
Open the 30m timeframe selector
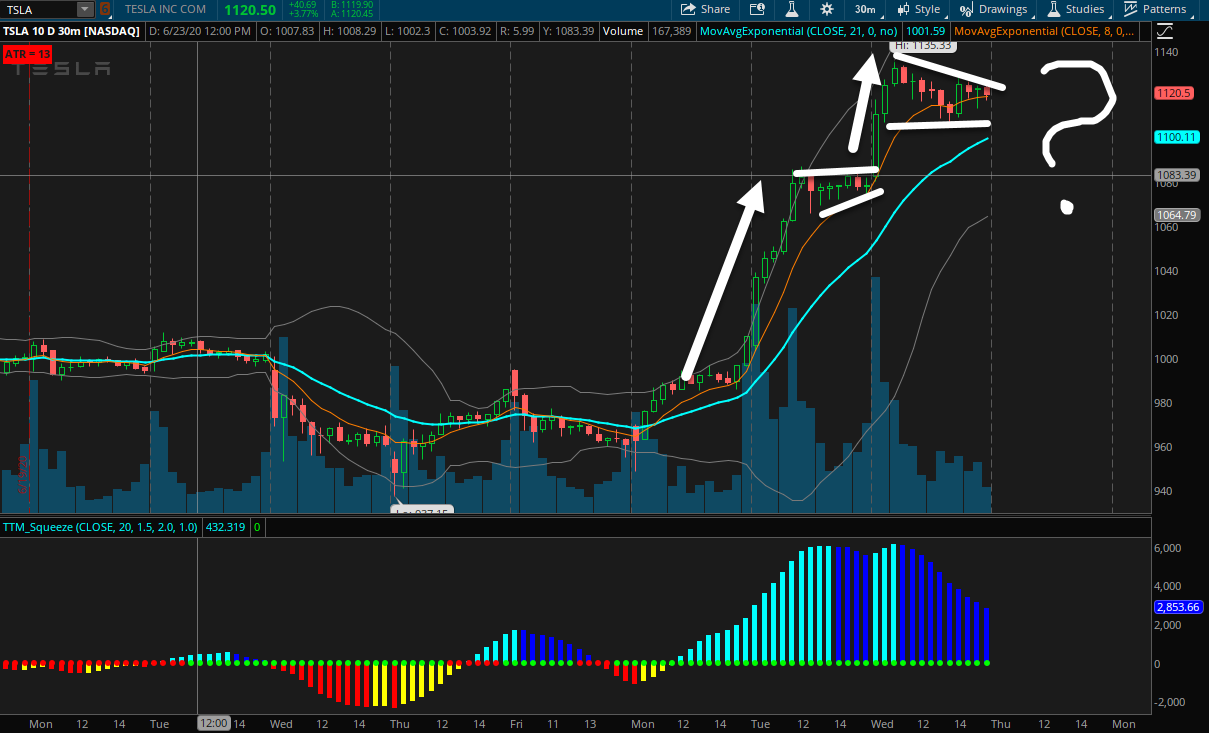click(x=865, y=9)
